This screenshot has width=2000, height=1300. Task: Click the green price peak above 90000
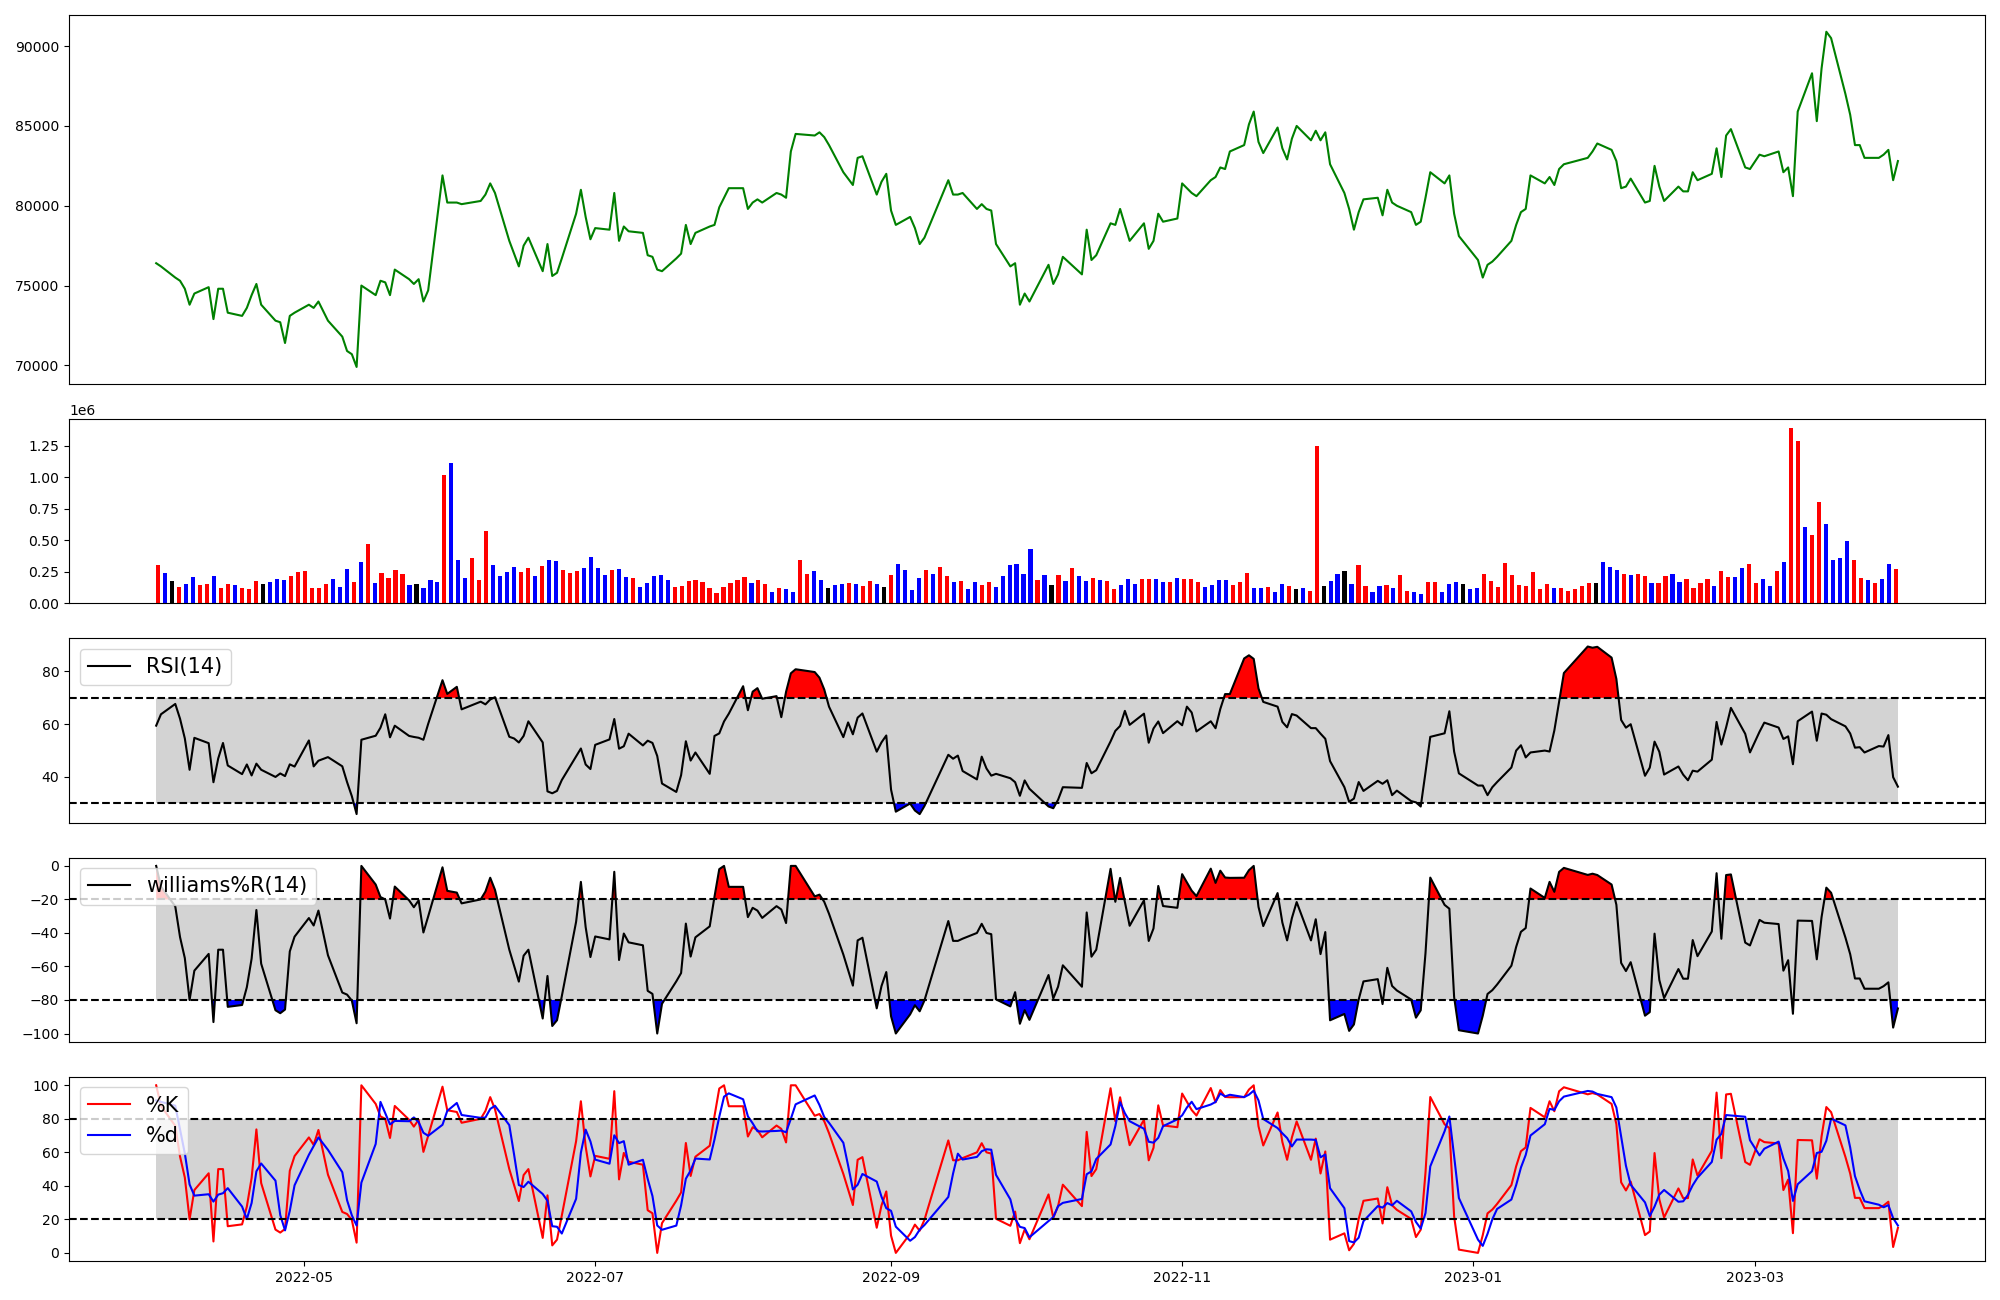coord(1826,33)
